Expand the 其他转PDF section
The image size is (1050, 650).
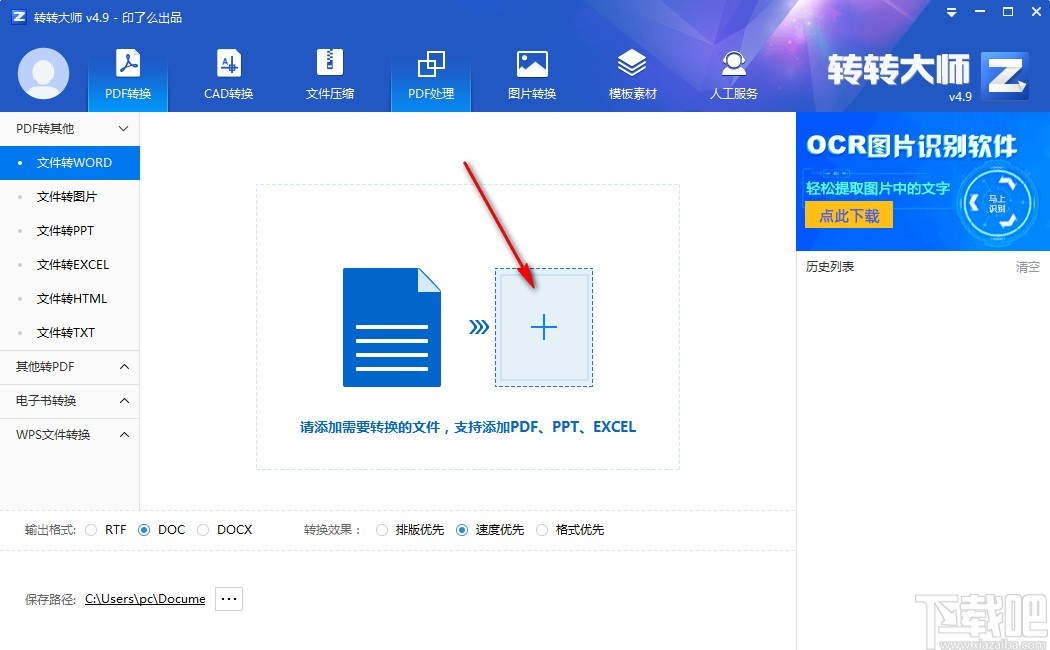coord(69,366)
